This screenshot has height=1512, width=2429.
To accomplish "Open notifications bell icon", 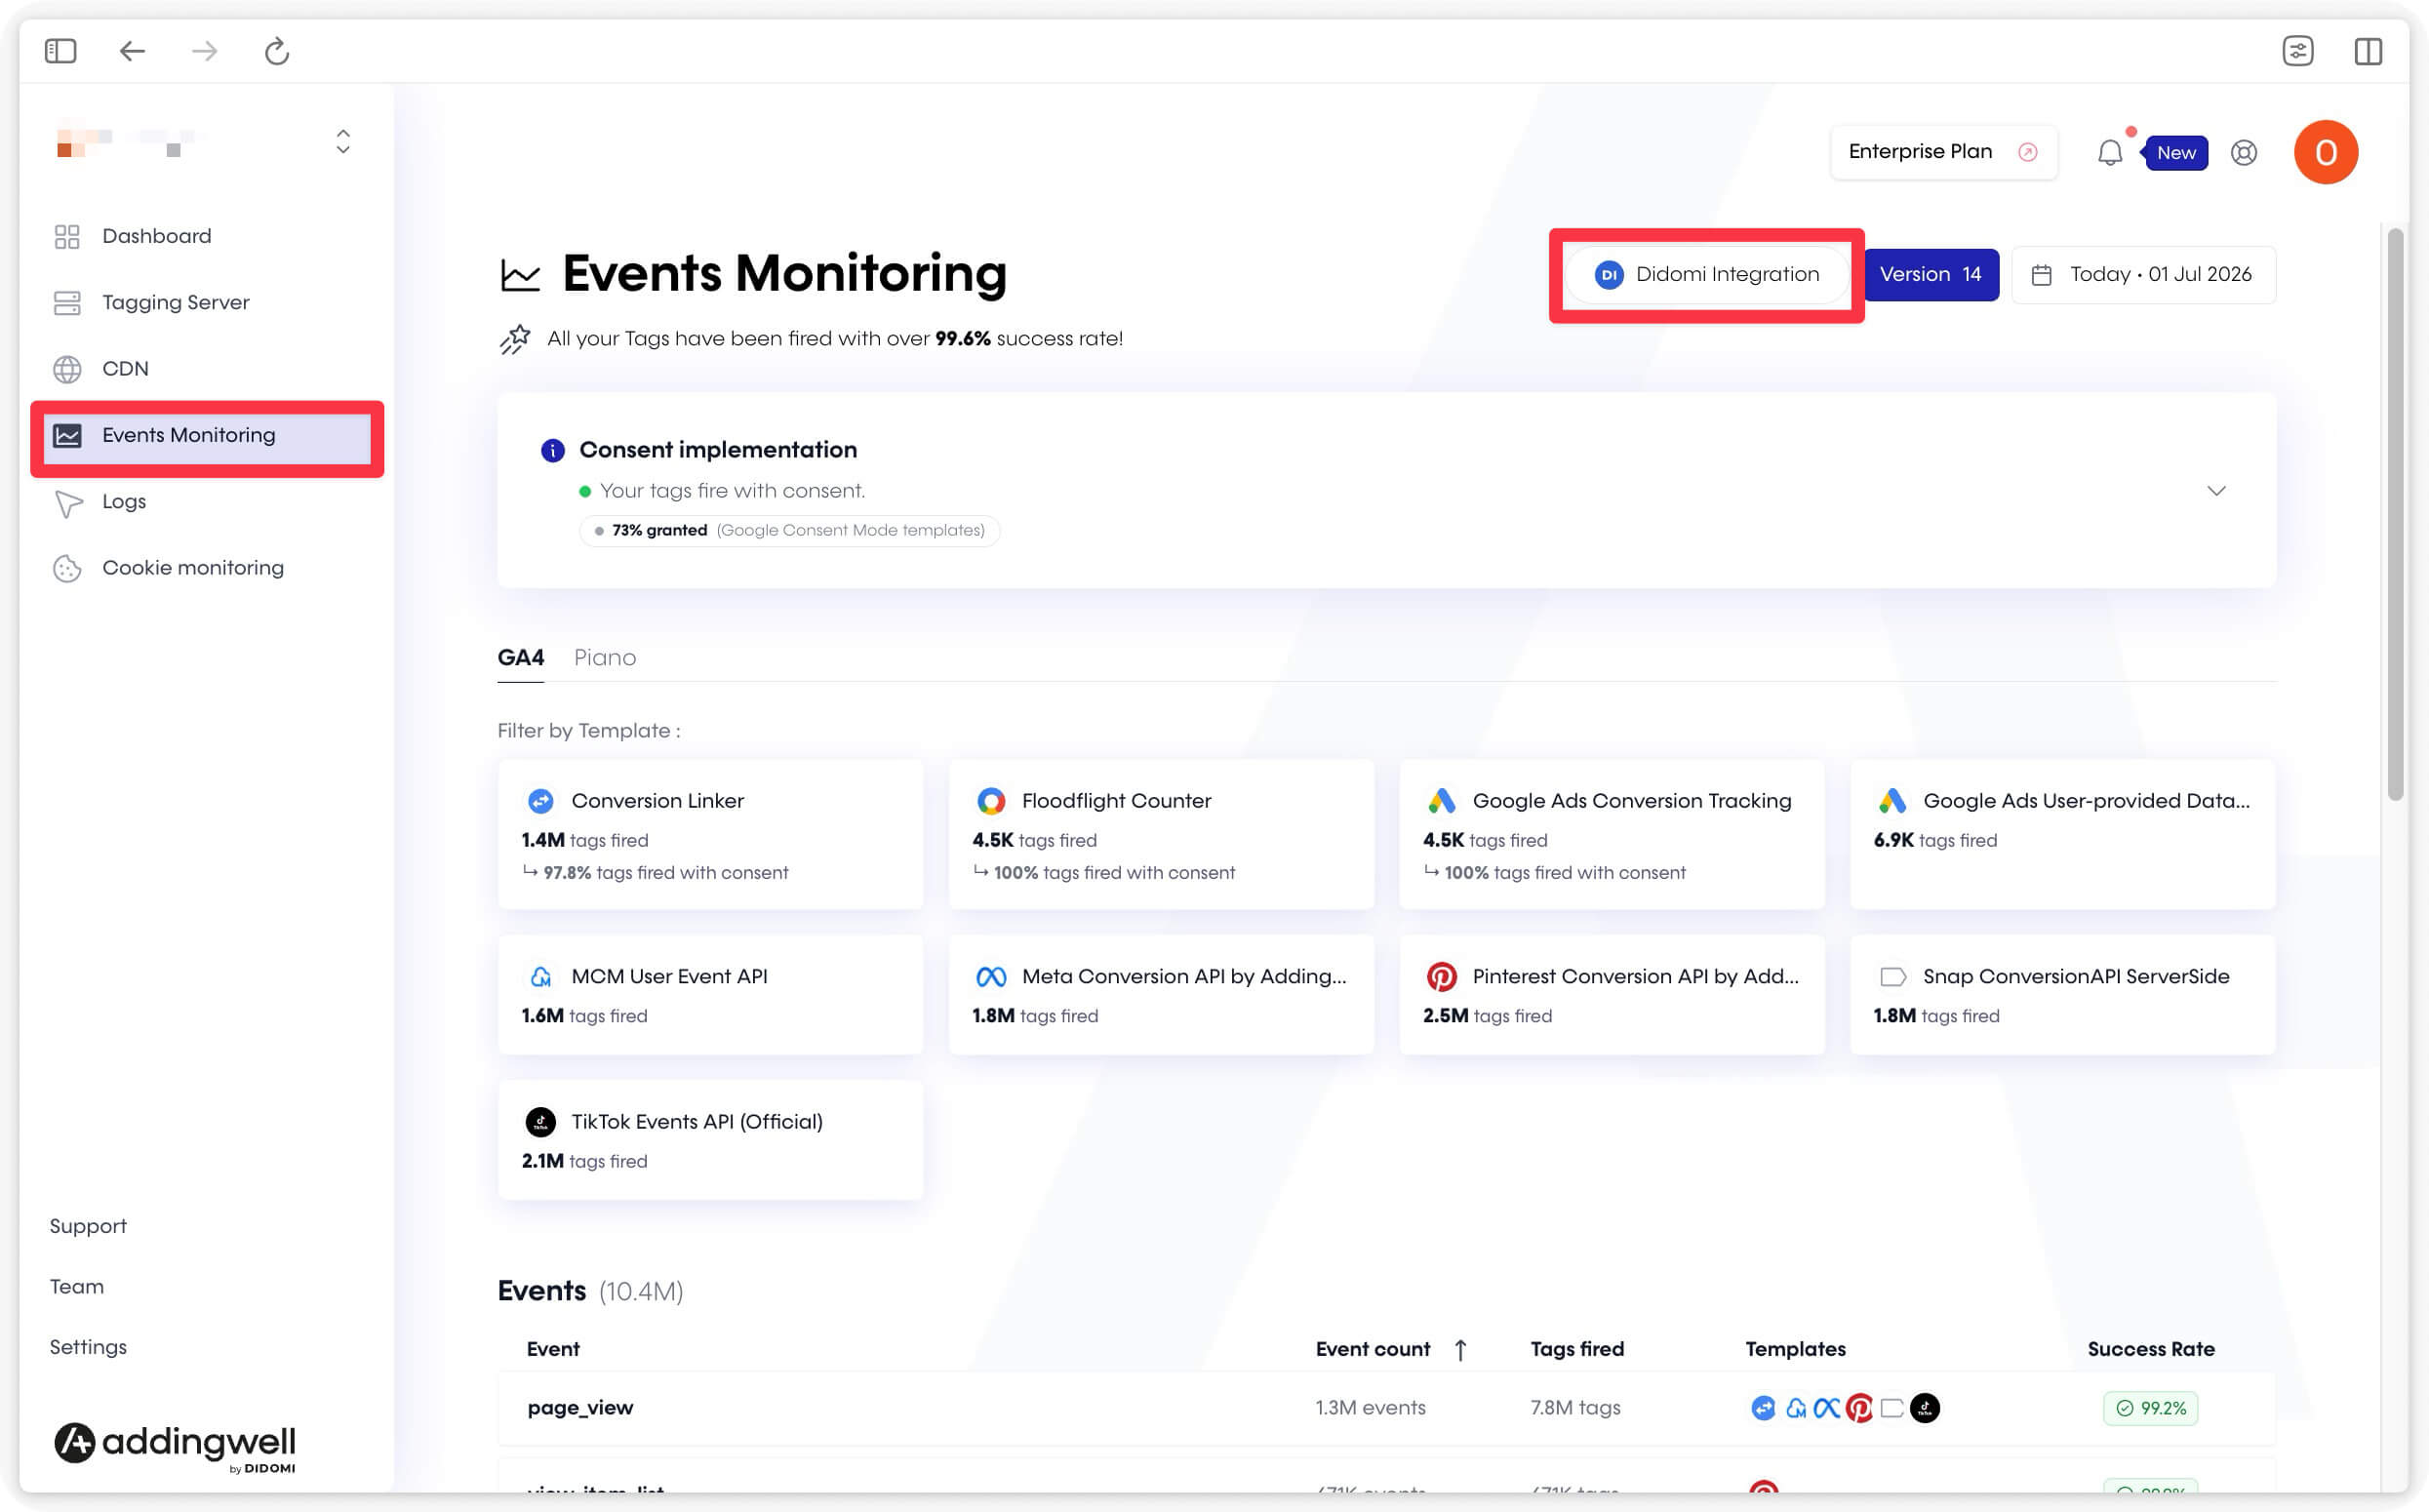I will [x=2109, y=152].
